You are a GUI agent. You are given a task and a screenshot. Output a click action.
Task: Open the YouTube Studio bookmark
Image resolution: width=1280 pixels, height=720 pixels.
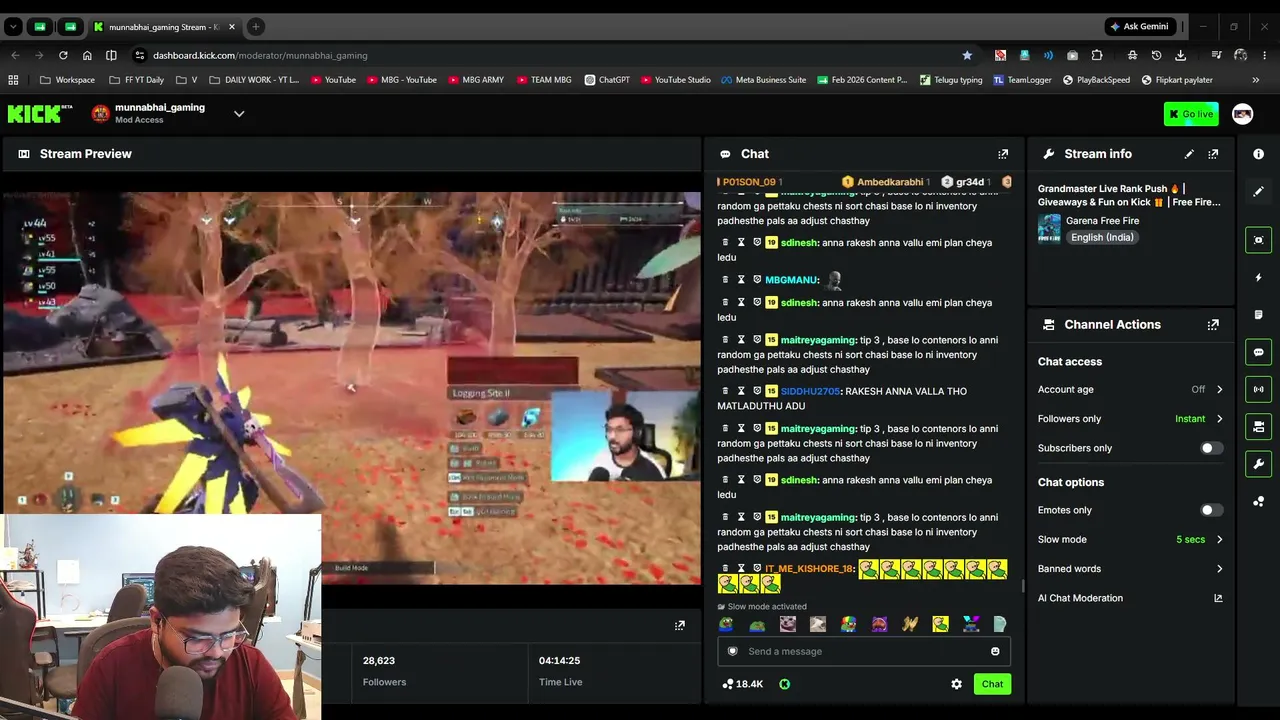(x=675, y=80)
